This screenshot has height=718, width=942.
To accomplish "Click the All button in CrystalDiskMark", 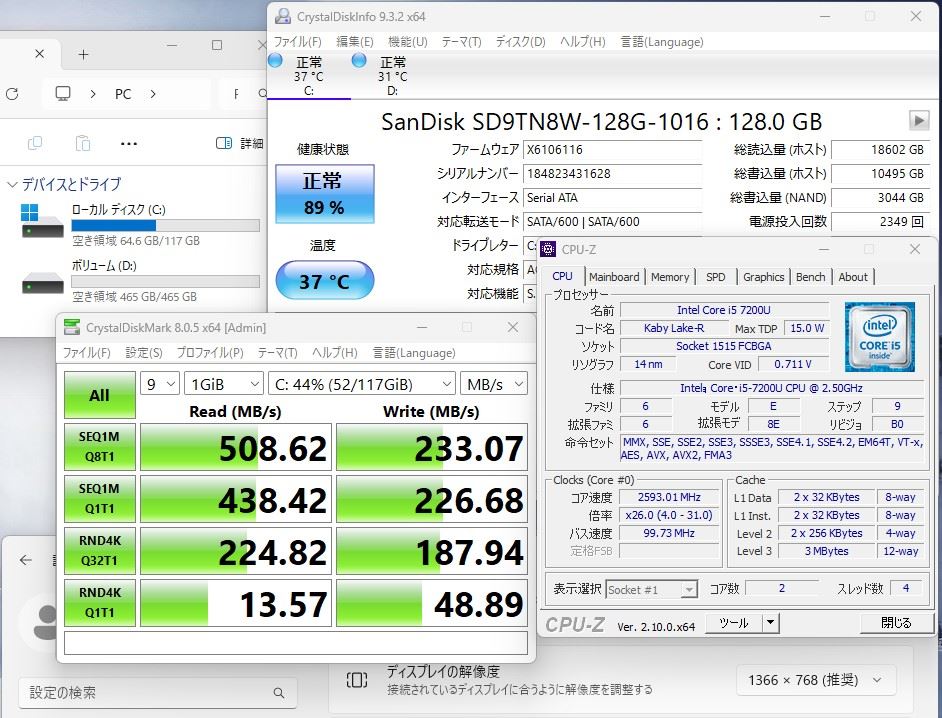I will [100, 395].
